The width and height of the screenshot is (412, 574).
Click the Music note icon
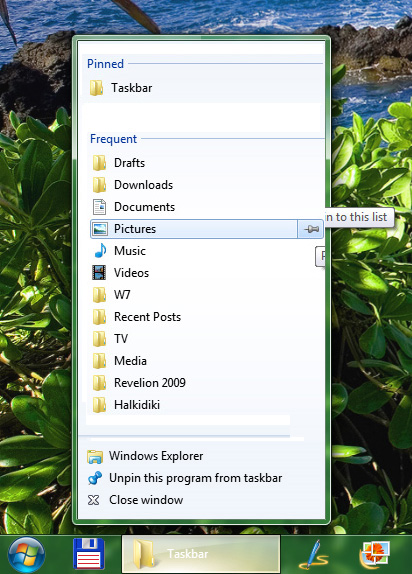coord(100,251)
